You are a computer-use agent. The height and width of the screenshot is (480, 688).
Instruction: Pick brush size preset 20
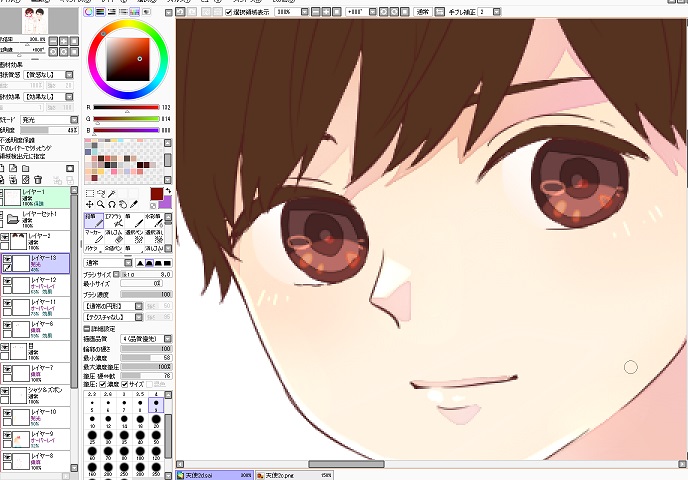tap(156, 419)
